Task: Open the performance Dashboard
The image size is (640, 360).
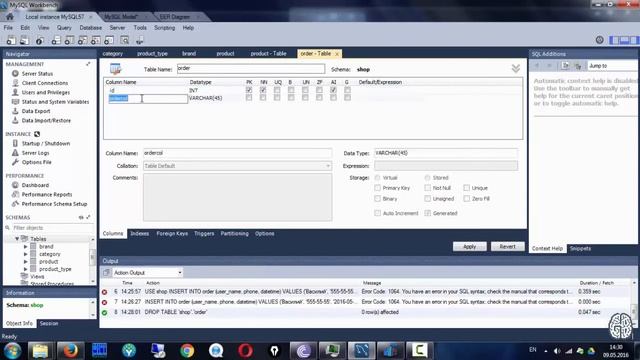Action: coord(35,185)
